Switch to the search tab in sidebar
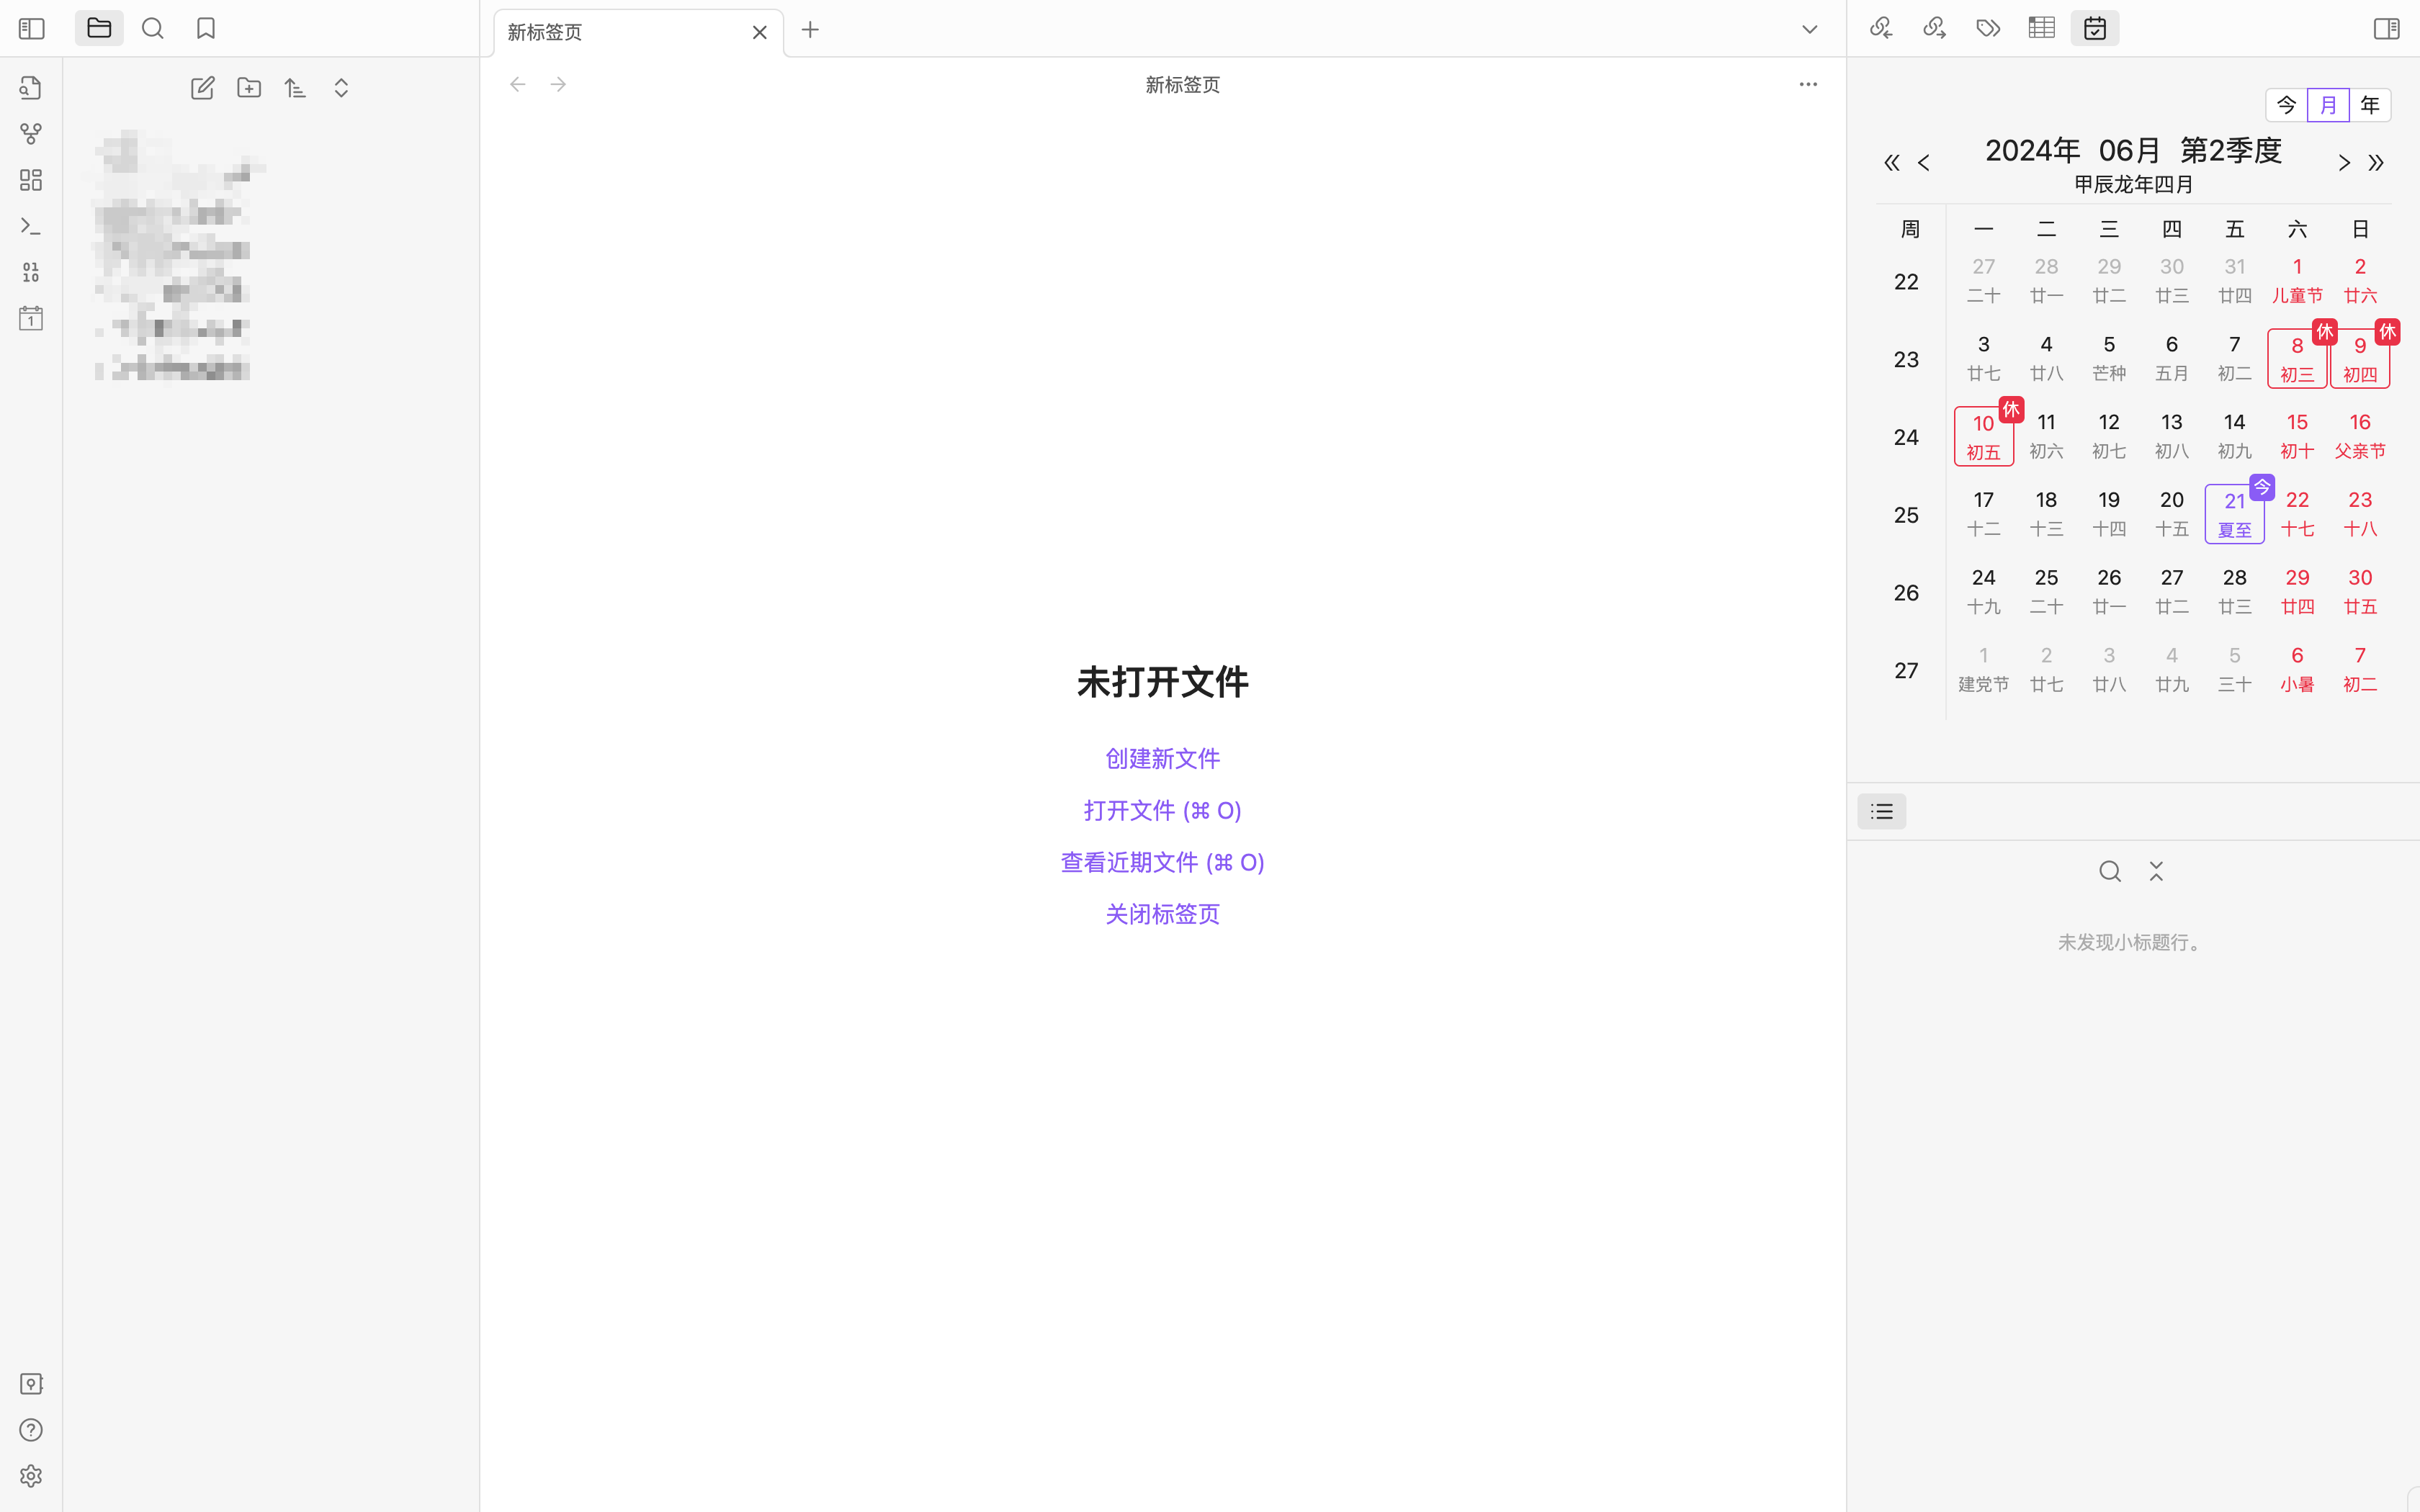The image size is (2420, 1512). pos(153,28)
